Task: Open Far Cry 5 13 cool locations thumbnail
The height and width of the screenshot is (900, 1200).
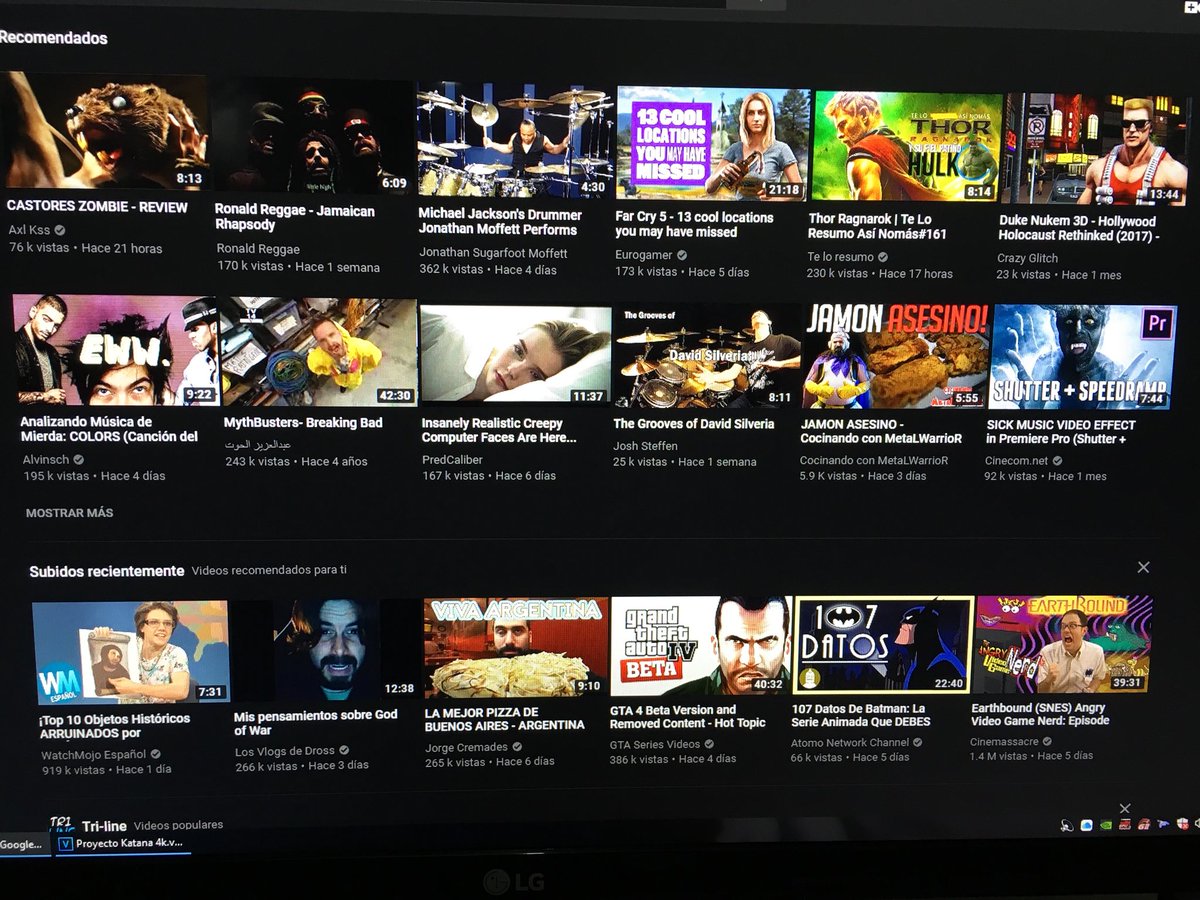Action: click(x=711, y=144)
